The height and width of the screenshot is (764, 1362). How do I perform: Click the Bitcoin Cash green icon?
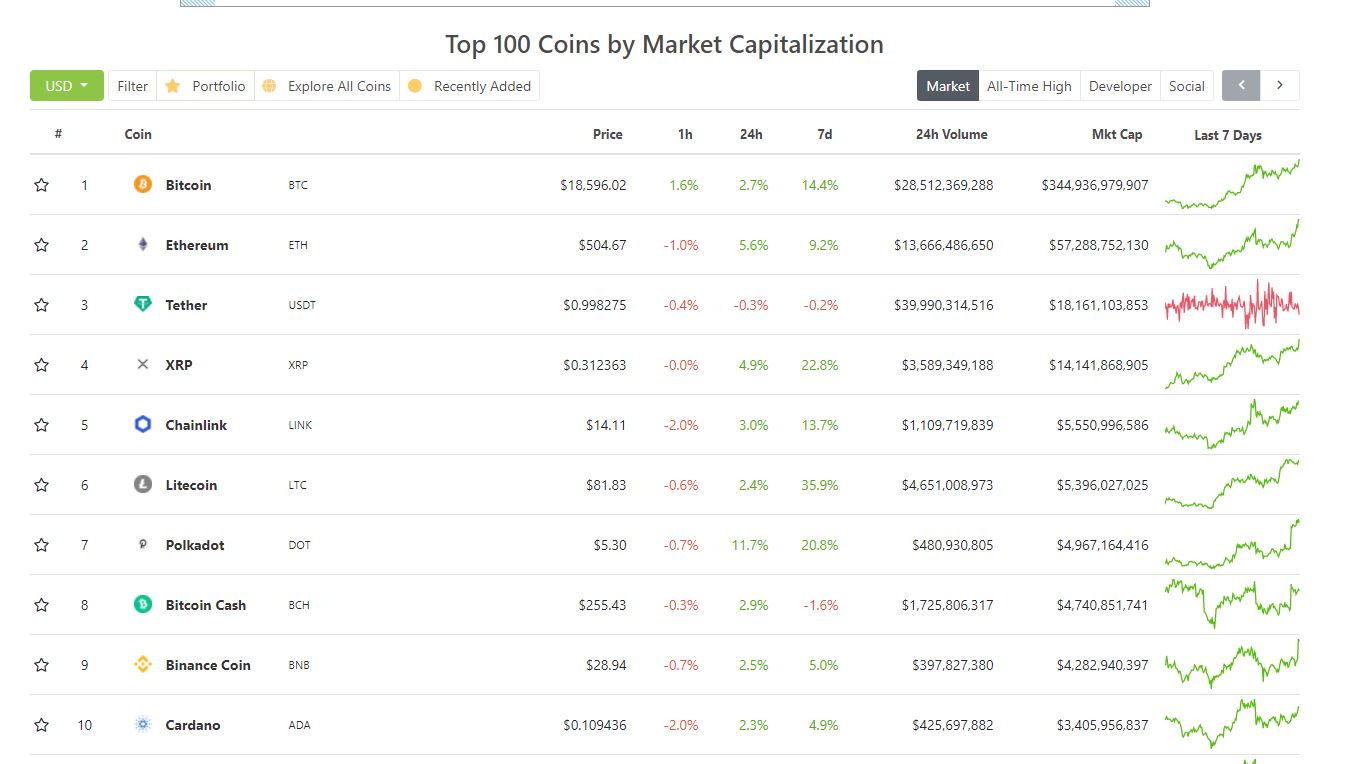(x=143, y=604)
